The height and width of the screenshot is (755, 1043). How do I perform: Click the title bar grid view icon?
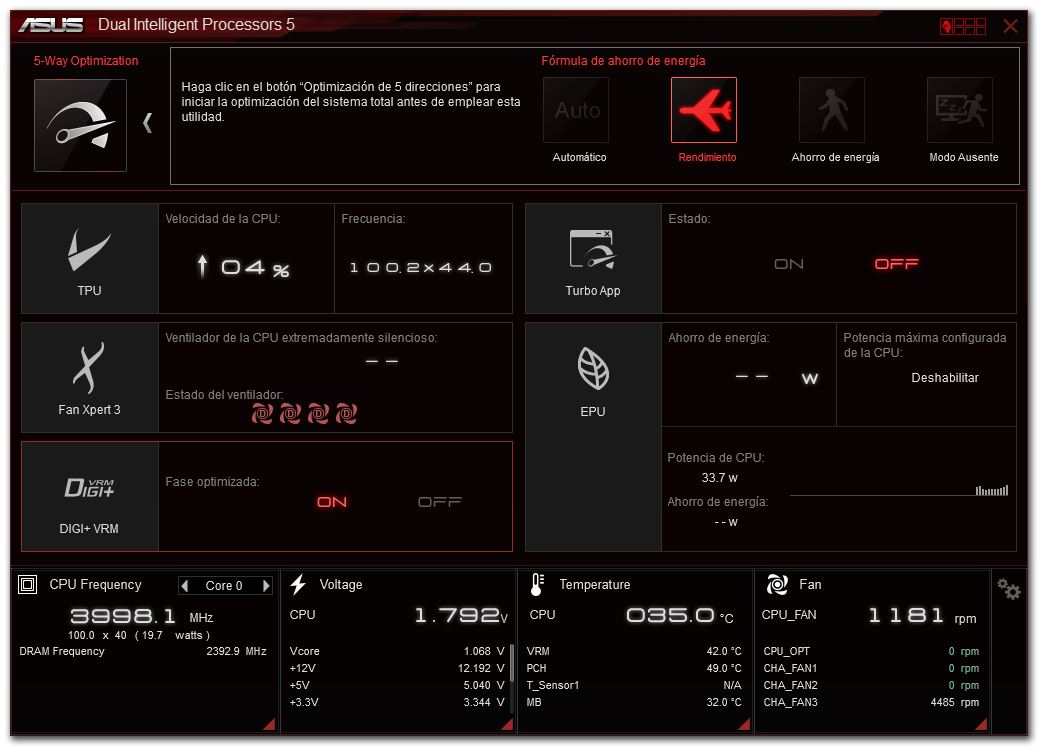point(963,26)
